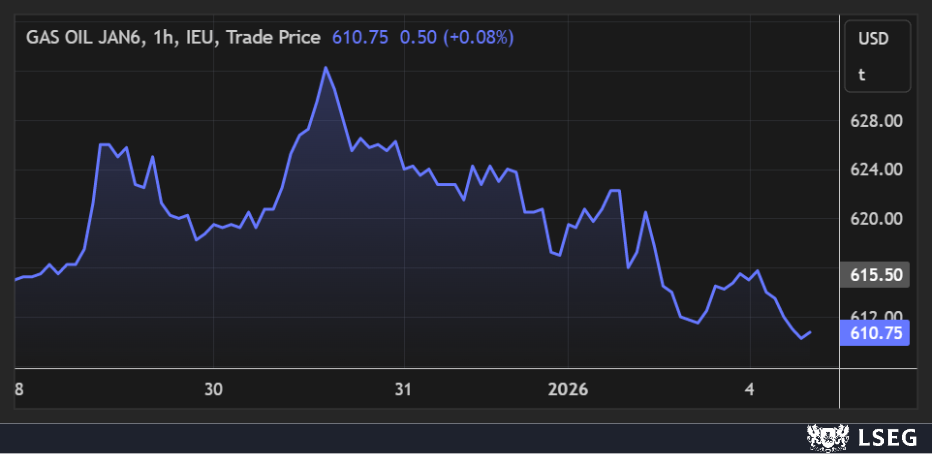Open the Trade Price field label

274,38
